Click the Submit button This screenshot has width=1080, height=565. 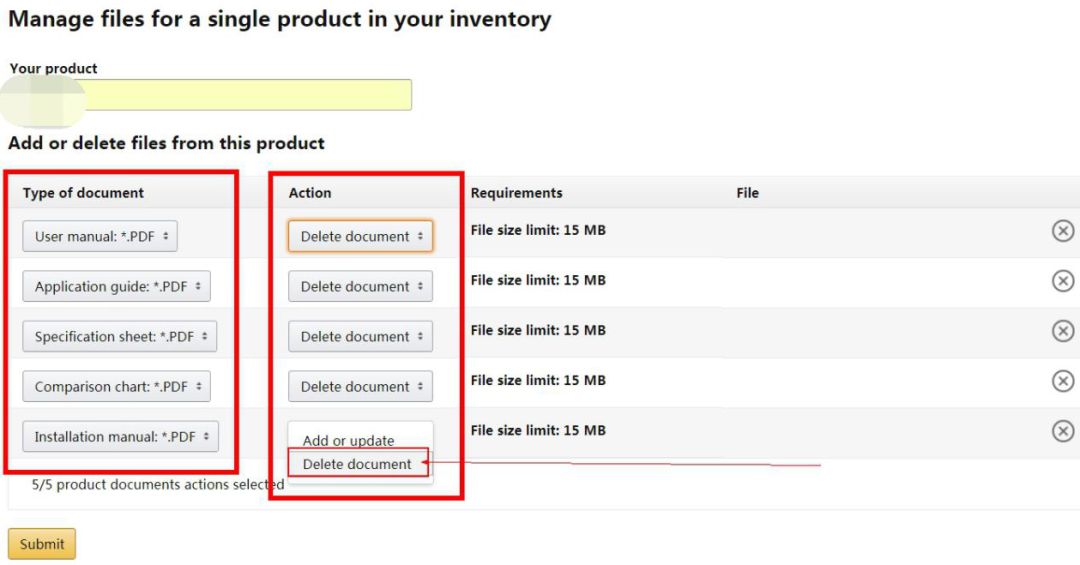[x=42, y=544]
